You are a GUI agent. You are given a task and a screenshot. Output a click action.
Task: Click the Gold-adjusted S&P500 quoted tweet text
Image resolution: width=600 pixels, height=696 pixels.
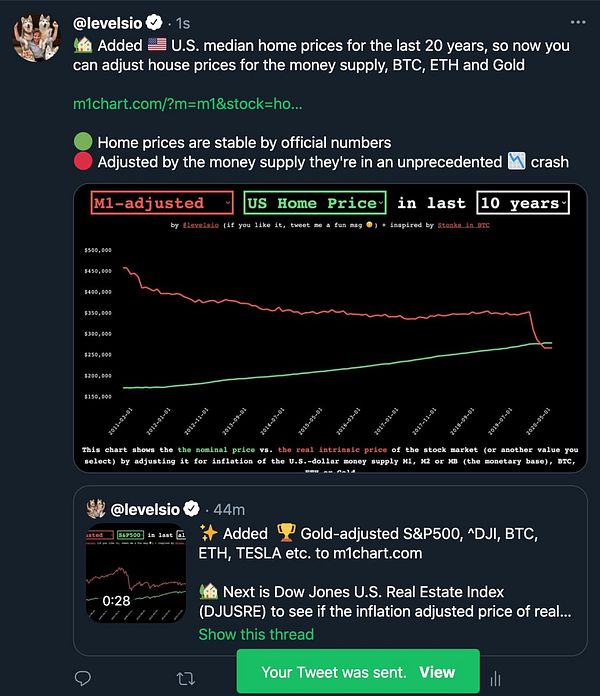click(380, 543)
